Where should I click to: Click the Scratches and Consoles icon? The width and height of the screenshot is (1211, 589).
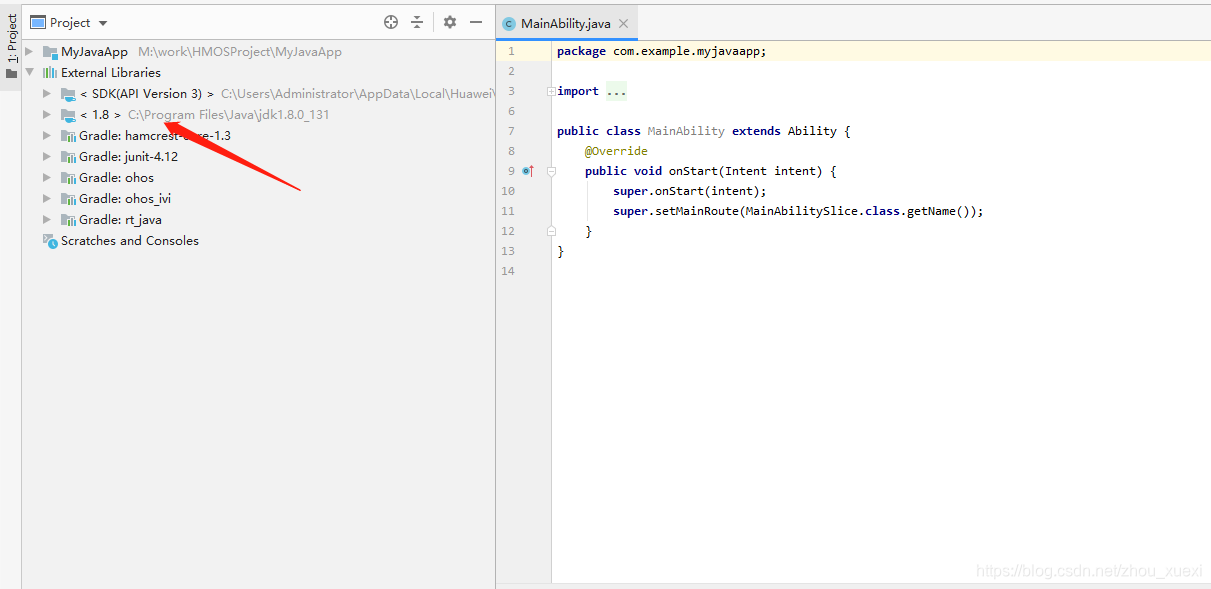pos(50,240)
